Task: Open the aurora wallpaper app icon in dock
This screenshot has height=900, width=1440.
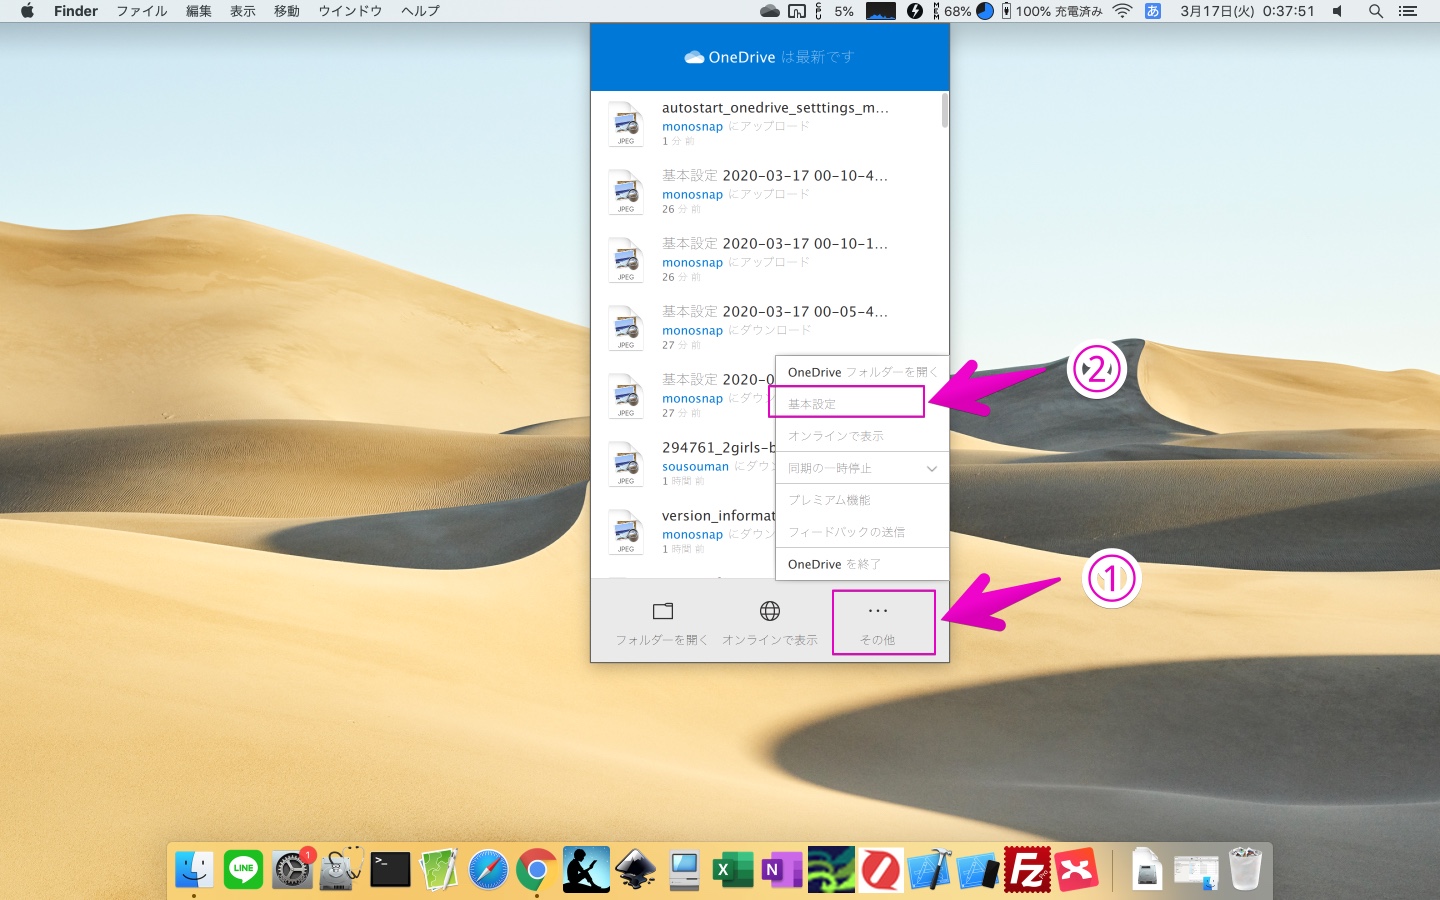Action: point(831,869)
